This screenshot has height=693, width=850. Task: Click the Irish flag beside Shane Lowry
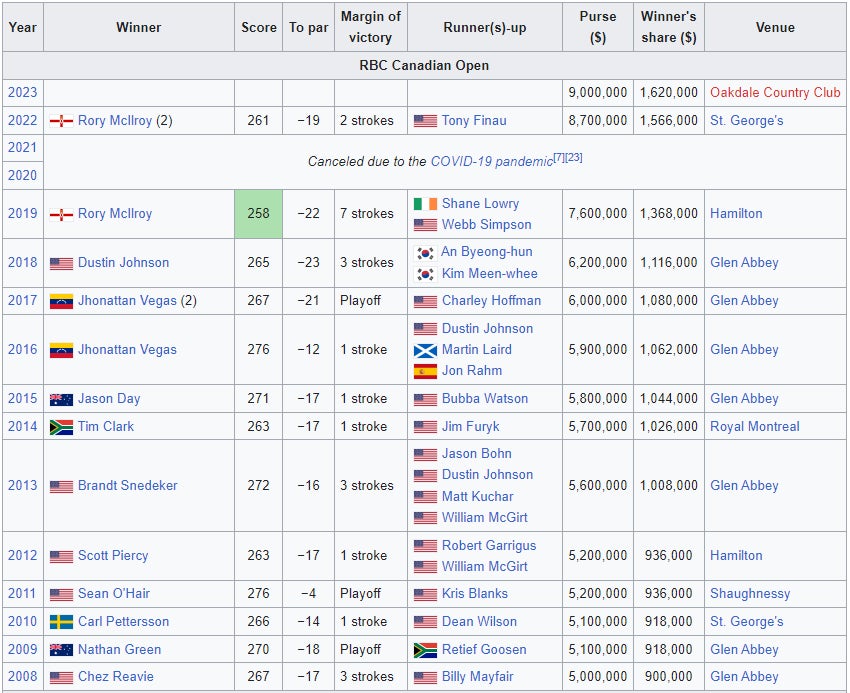click(425, 204)
